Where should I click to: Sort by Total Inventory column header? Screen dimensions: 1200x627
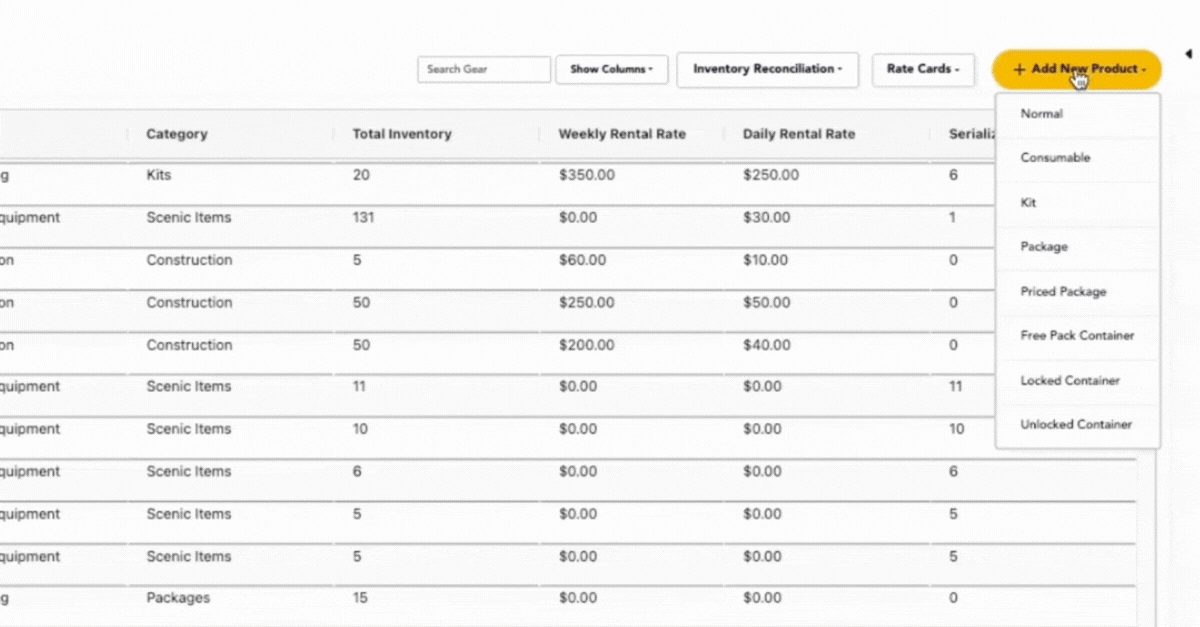click(402, 134)
